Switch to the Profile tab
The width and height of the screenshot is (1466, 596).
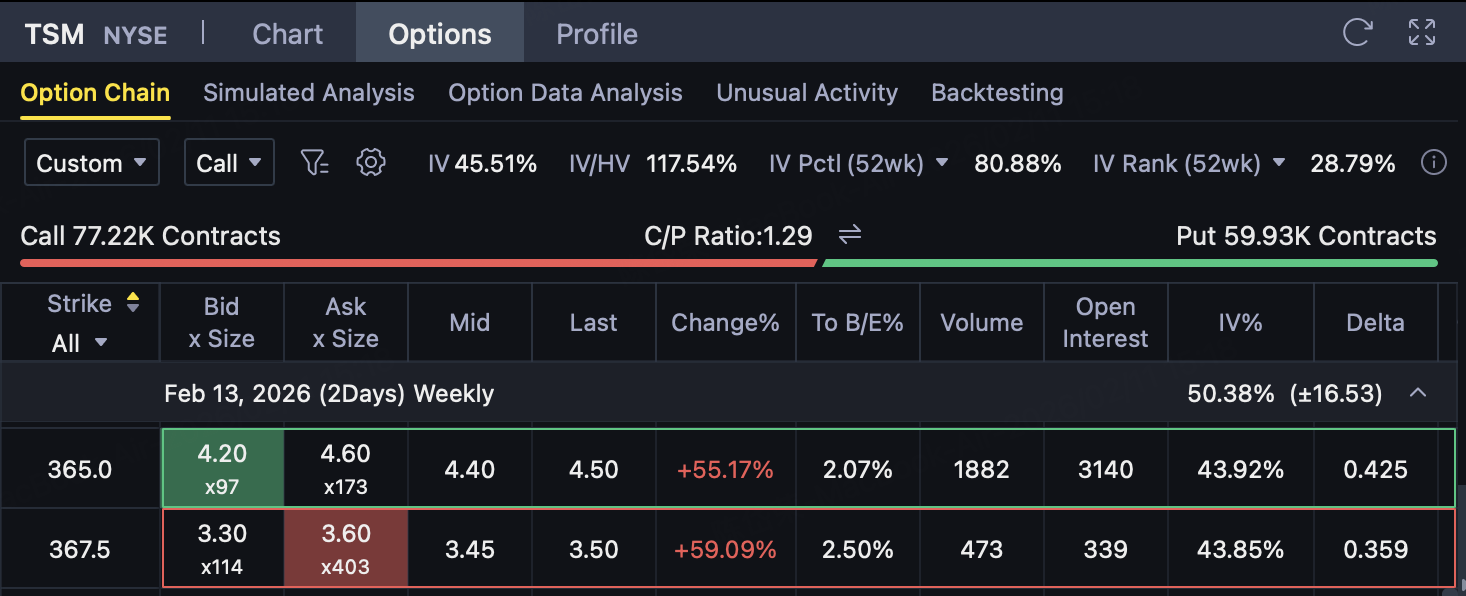(596, 34)
